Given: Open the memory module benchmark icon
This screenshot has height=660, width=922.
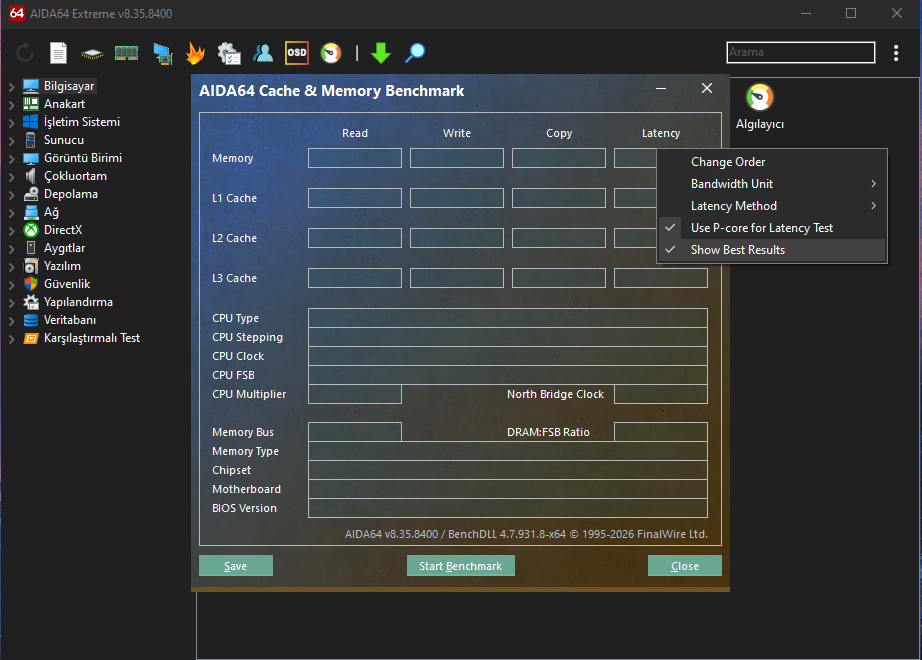Looking at the screenshot, I should [126, 54].
